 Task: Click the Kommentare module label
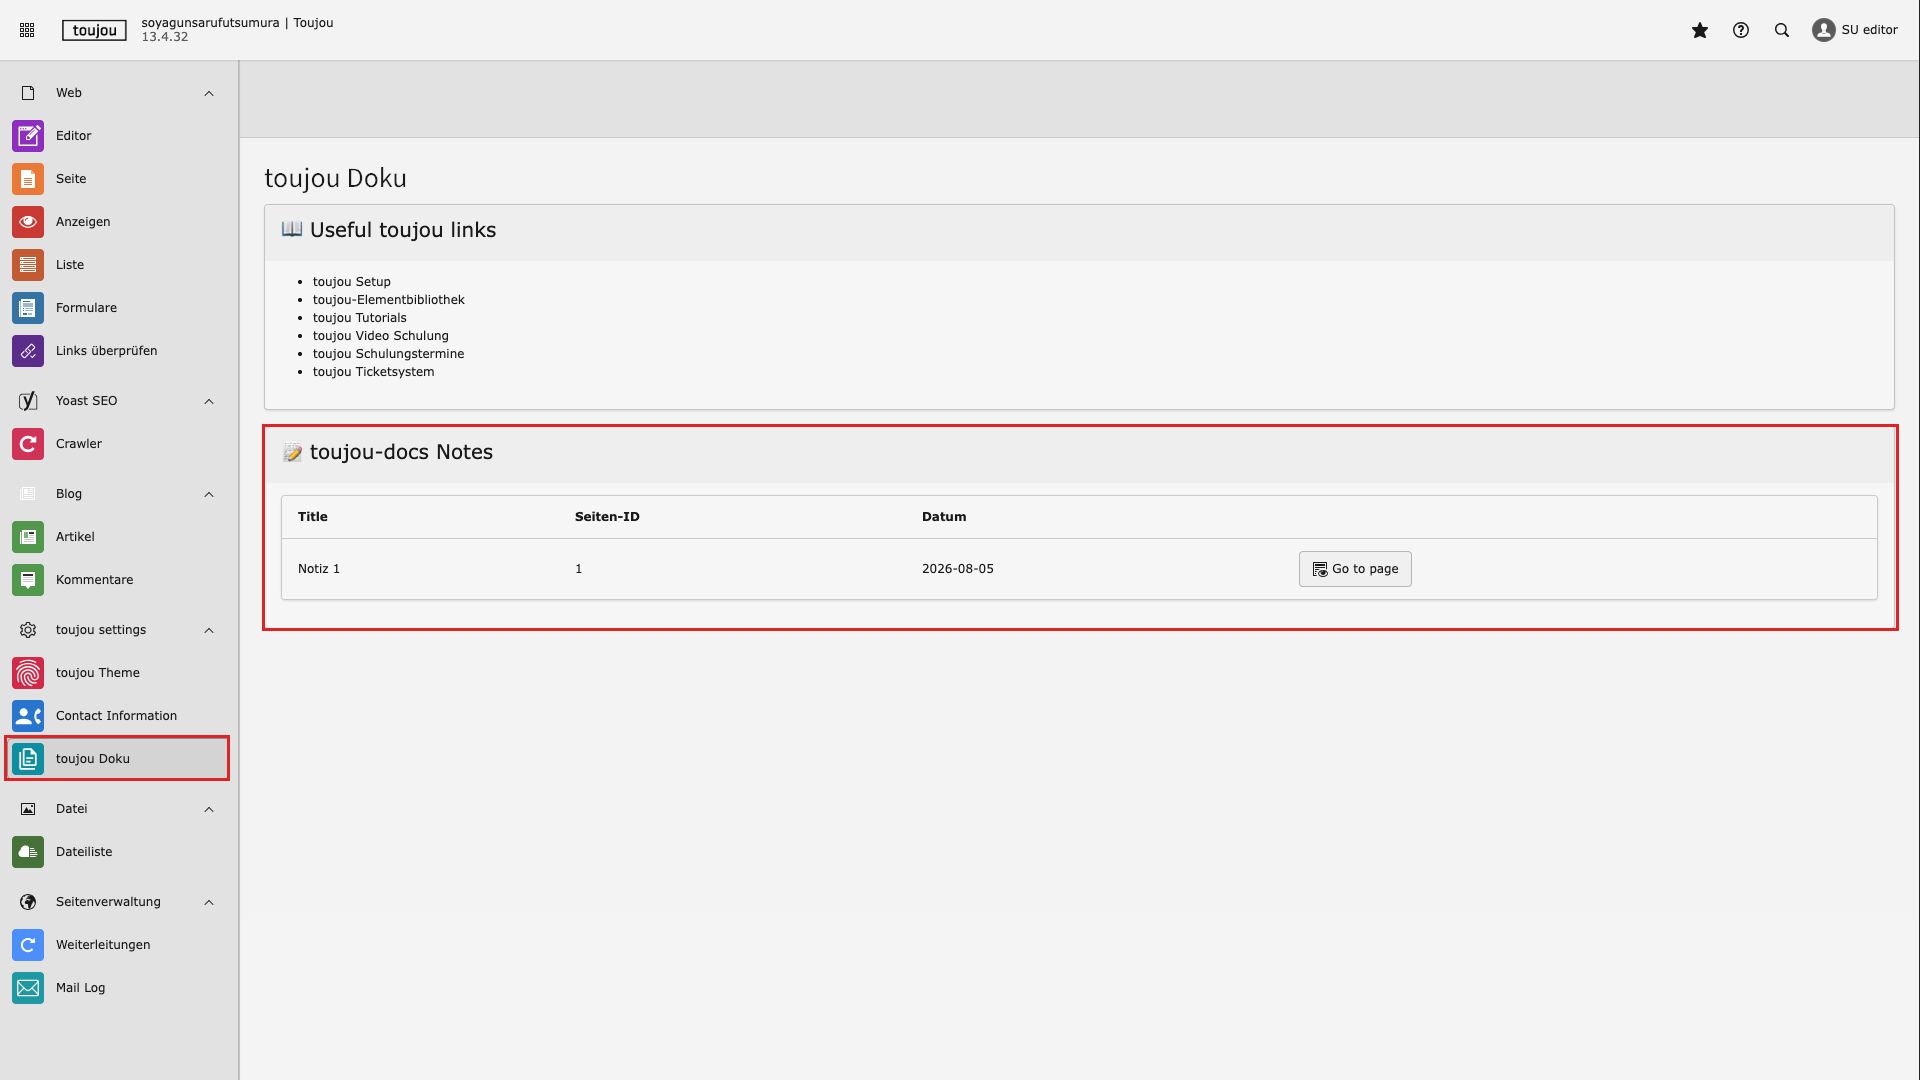[95, 580]
